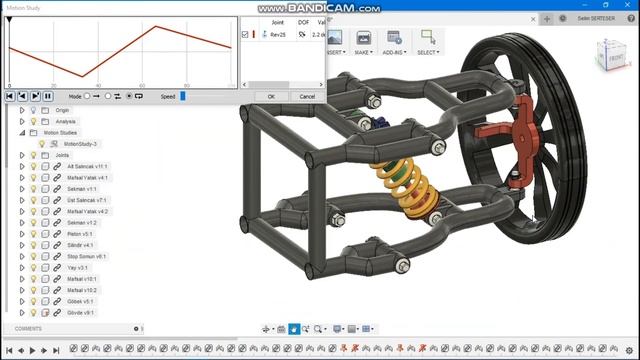Click the Look At navigation icon
This screenshot has height=360, width=640.
coord(281,329)
